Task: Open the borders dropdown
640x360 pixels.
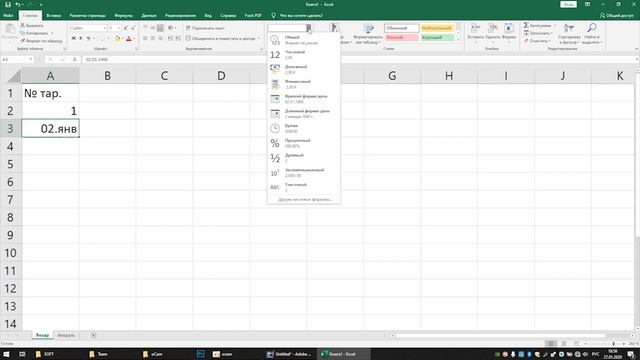Action: pyautogui.click(x=108, y=38)
